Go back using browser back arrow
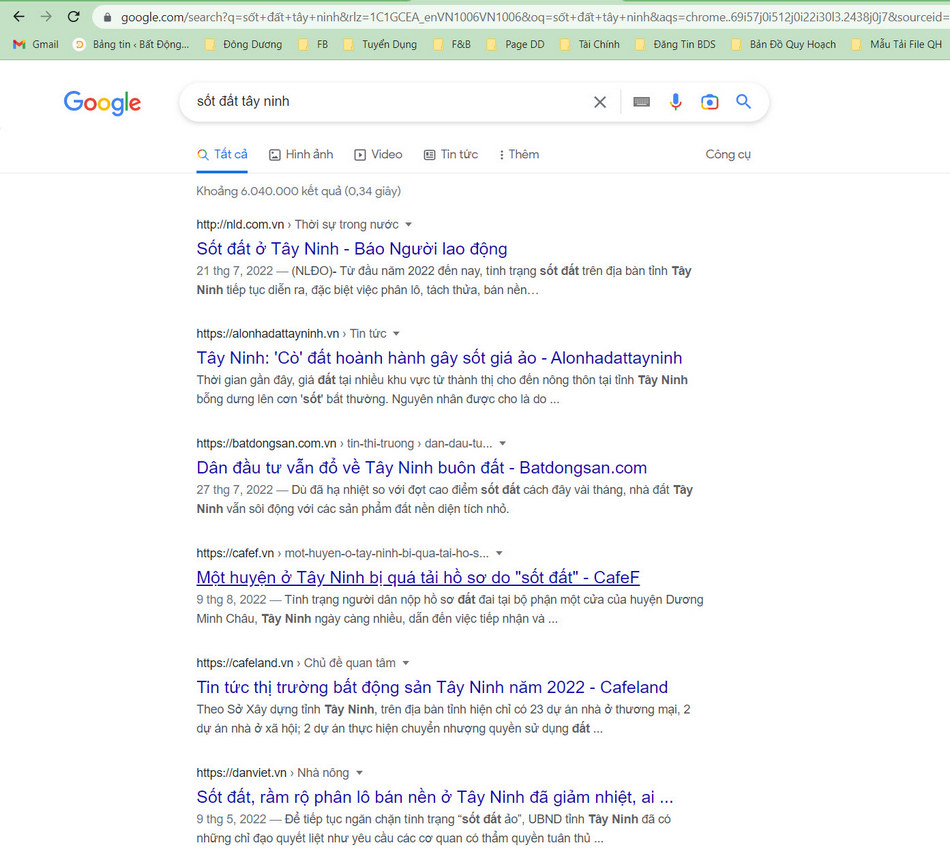 pos(19,16)
